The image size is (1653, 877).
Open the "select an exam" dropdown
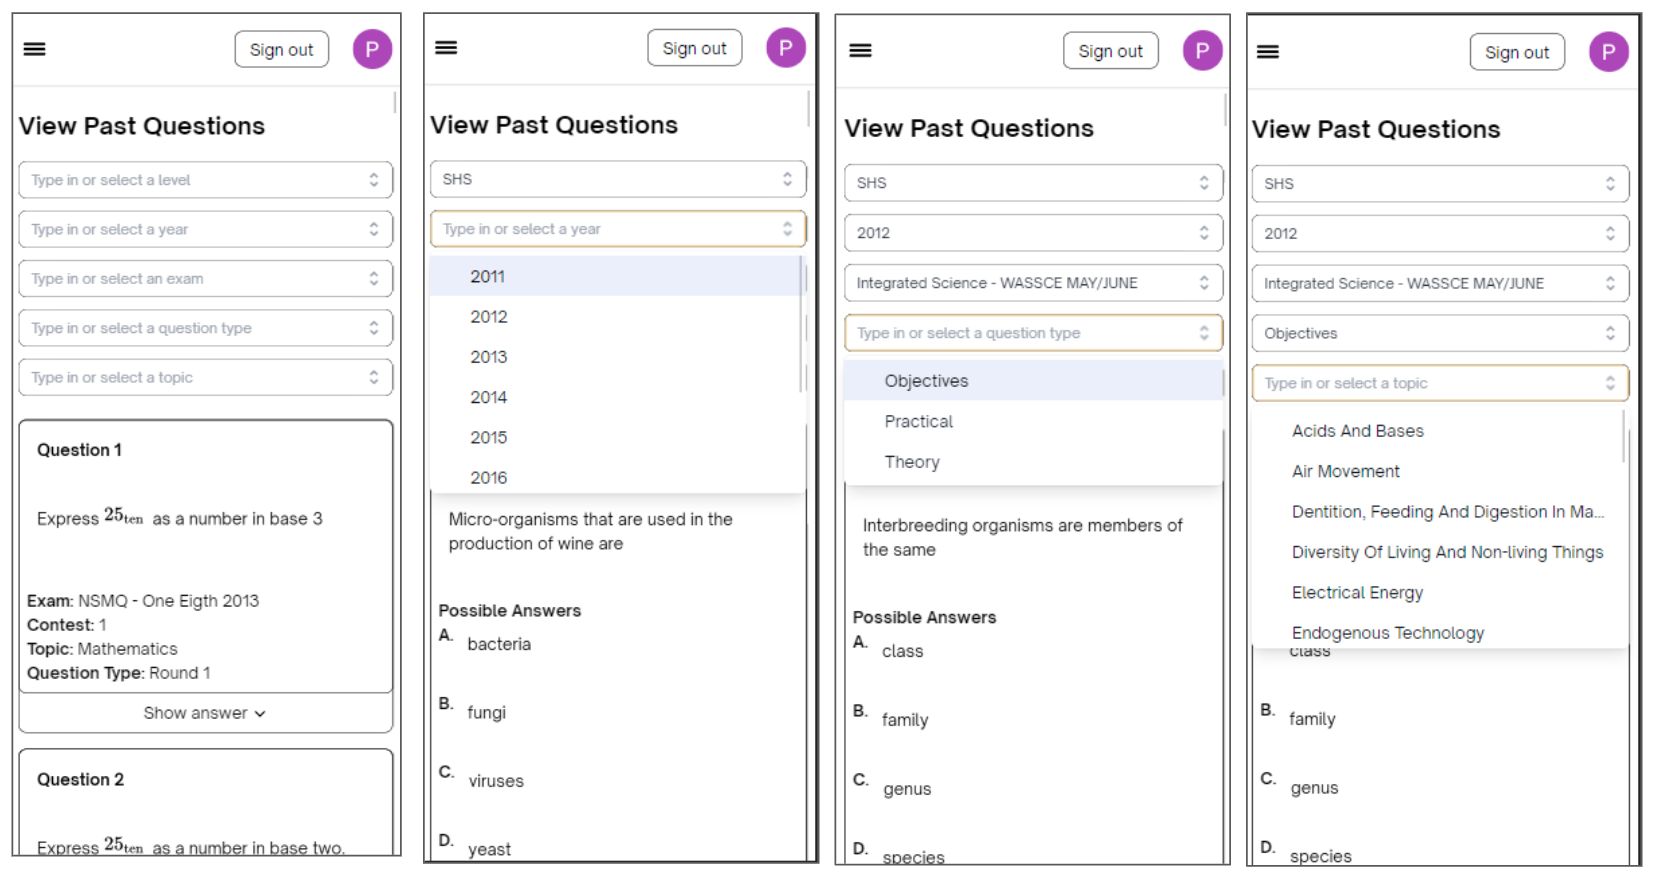tap(205, 279)
